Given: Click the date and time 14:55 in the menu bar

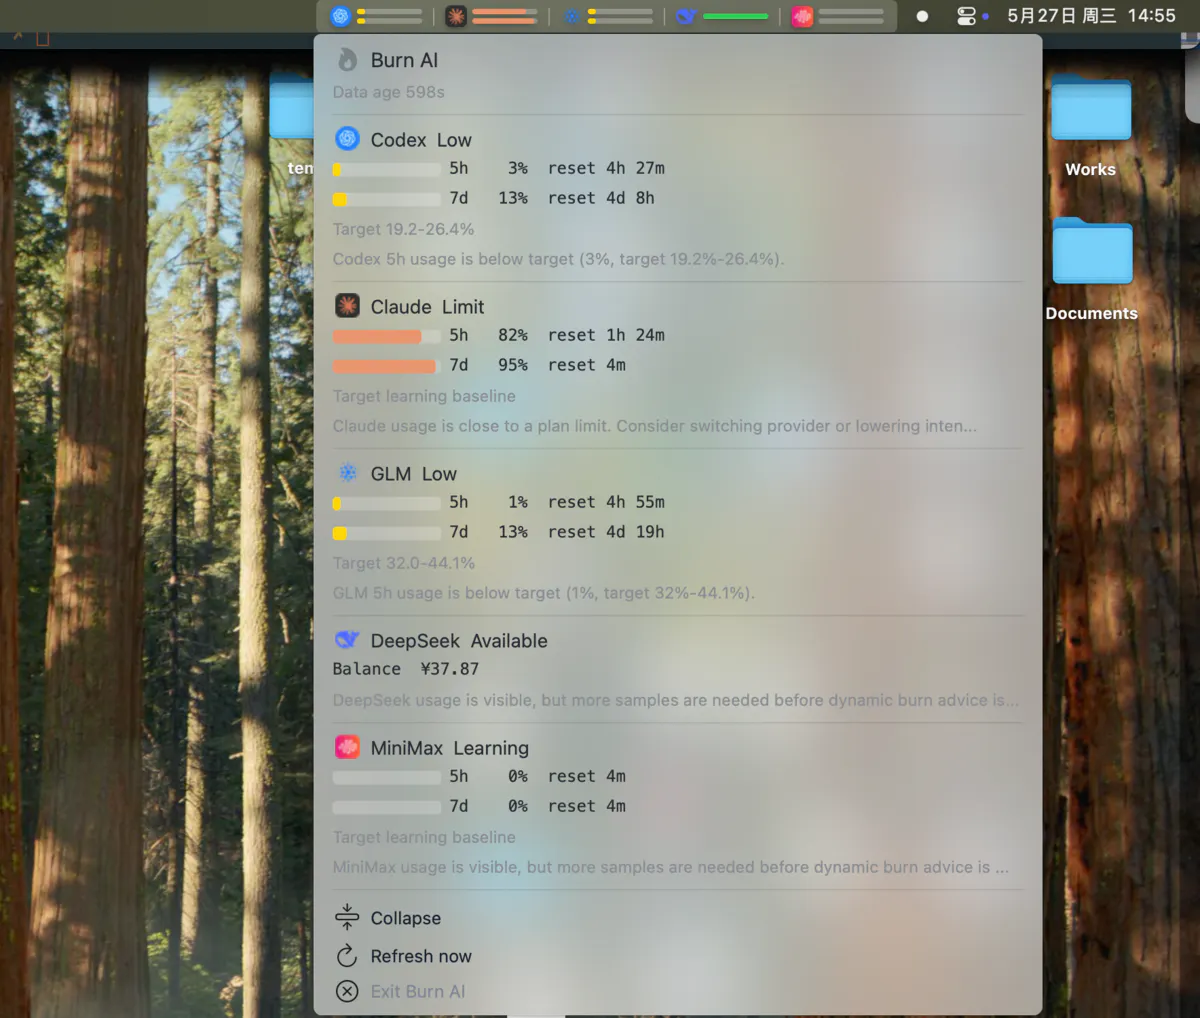Looking at the screenshot, I should click(x=1091, y=16).
